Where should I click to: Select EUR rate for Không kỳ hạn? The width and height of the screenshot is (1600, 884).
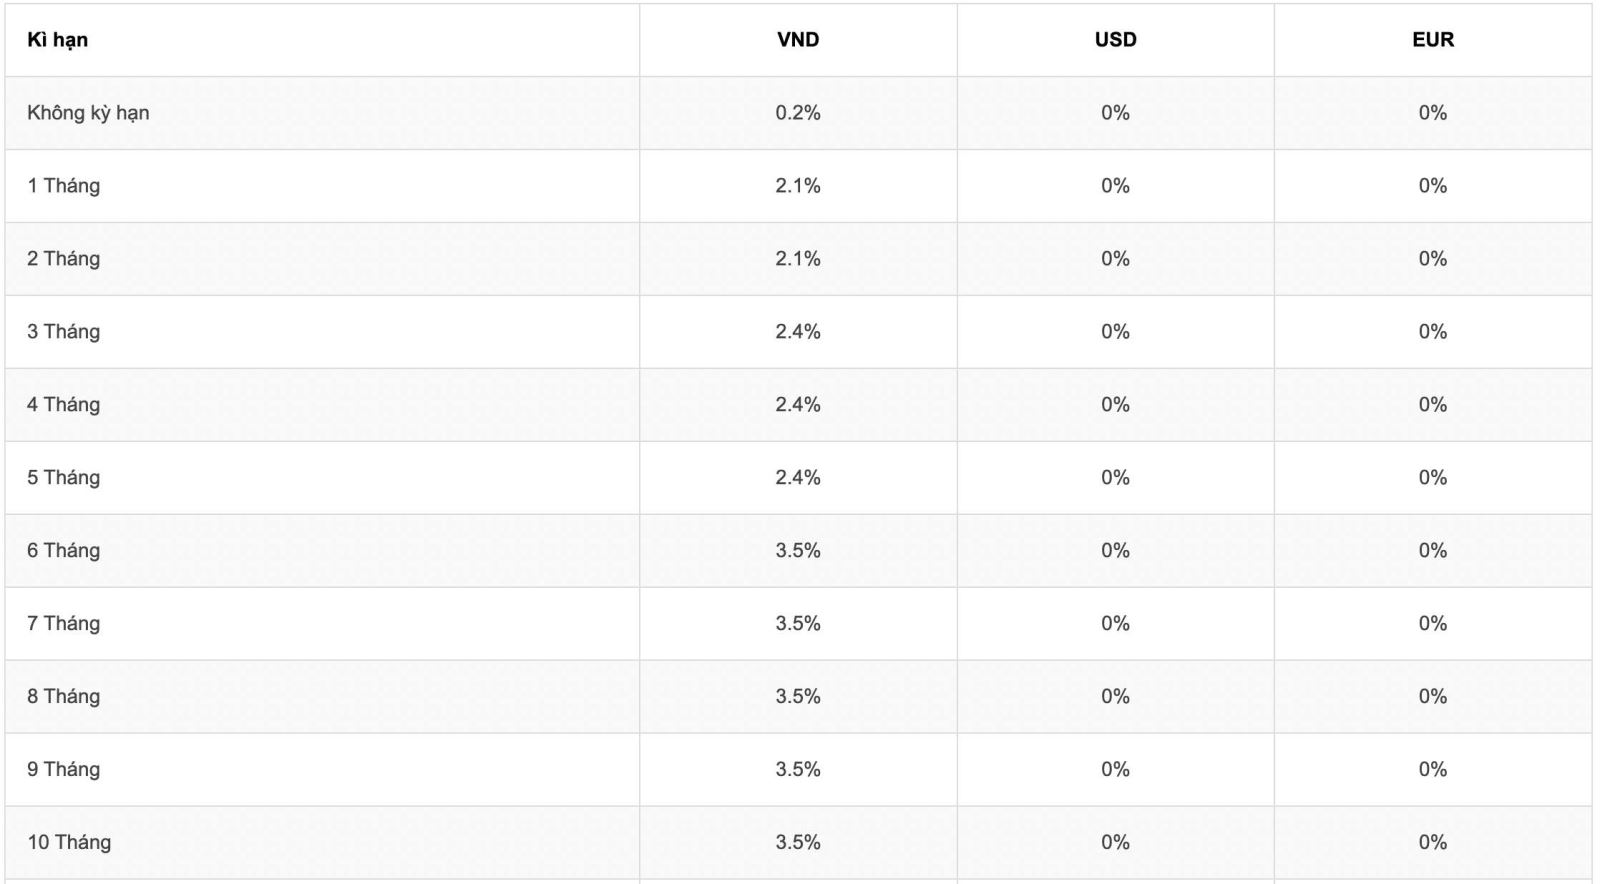tap(1433, 113)
